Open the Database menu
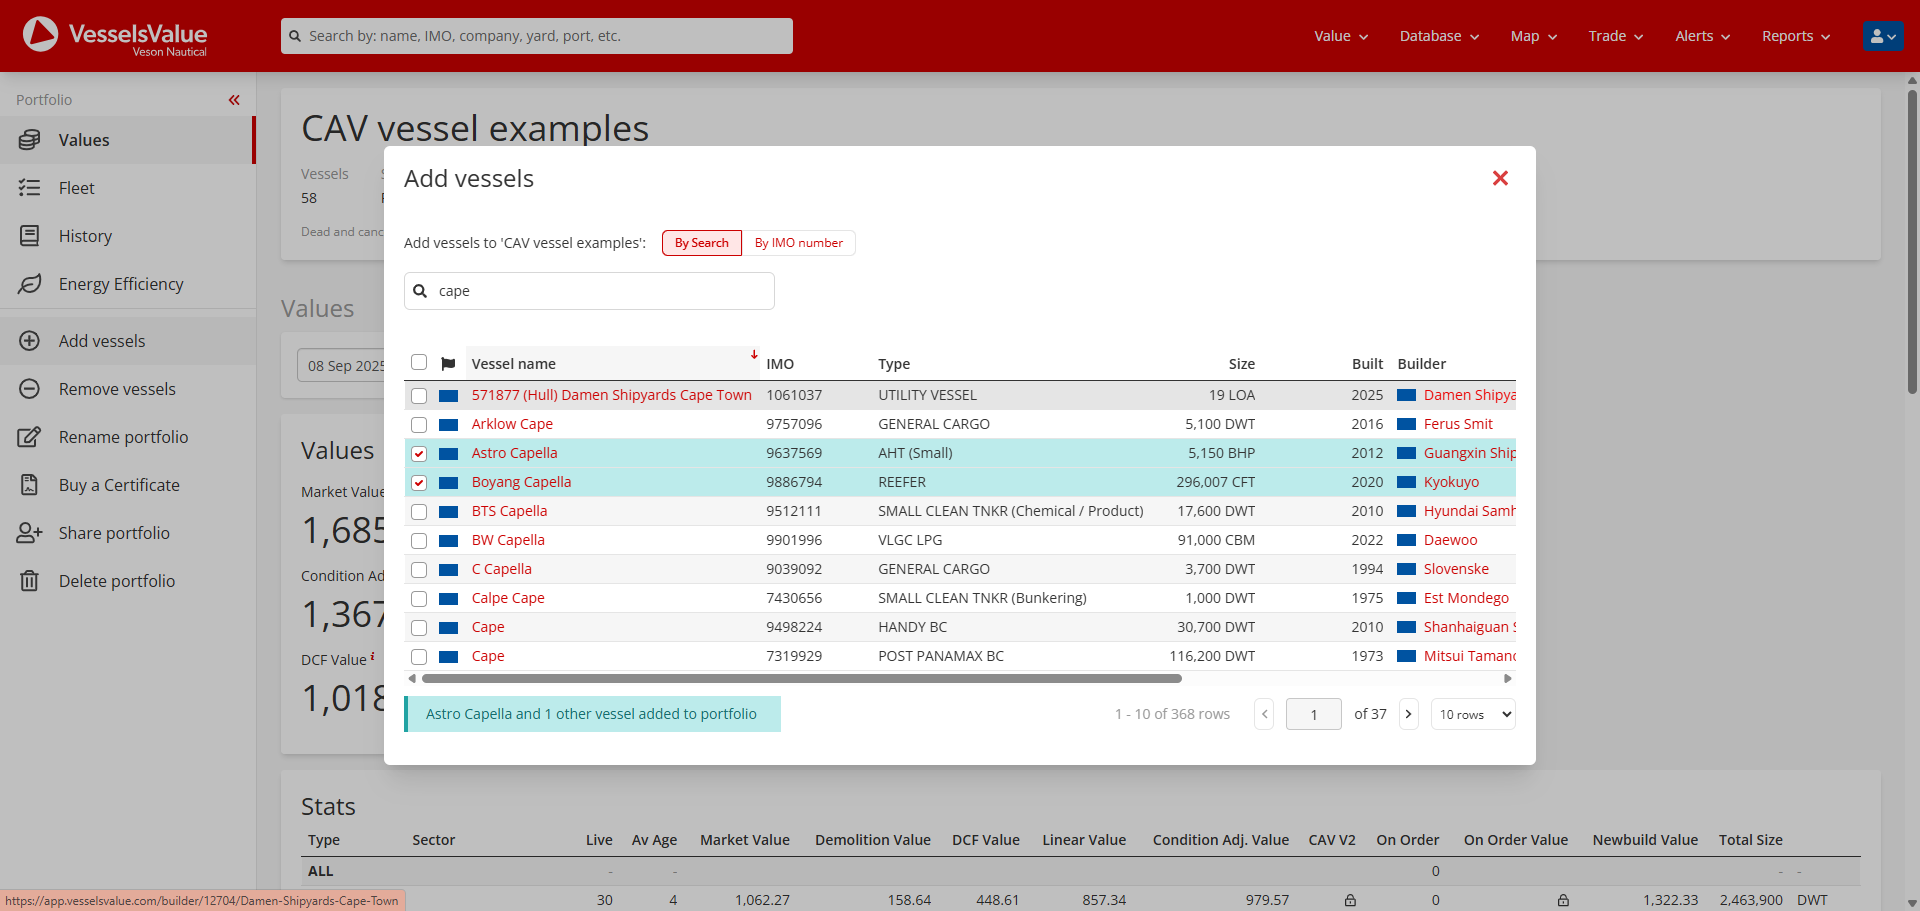This screenshot has height=911, width=1920. [1438, 36]
